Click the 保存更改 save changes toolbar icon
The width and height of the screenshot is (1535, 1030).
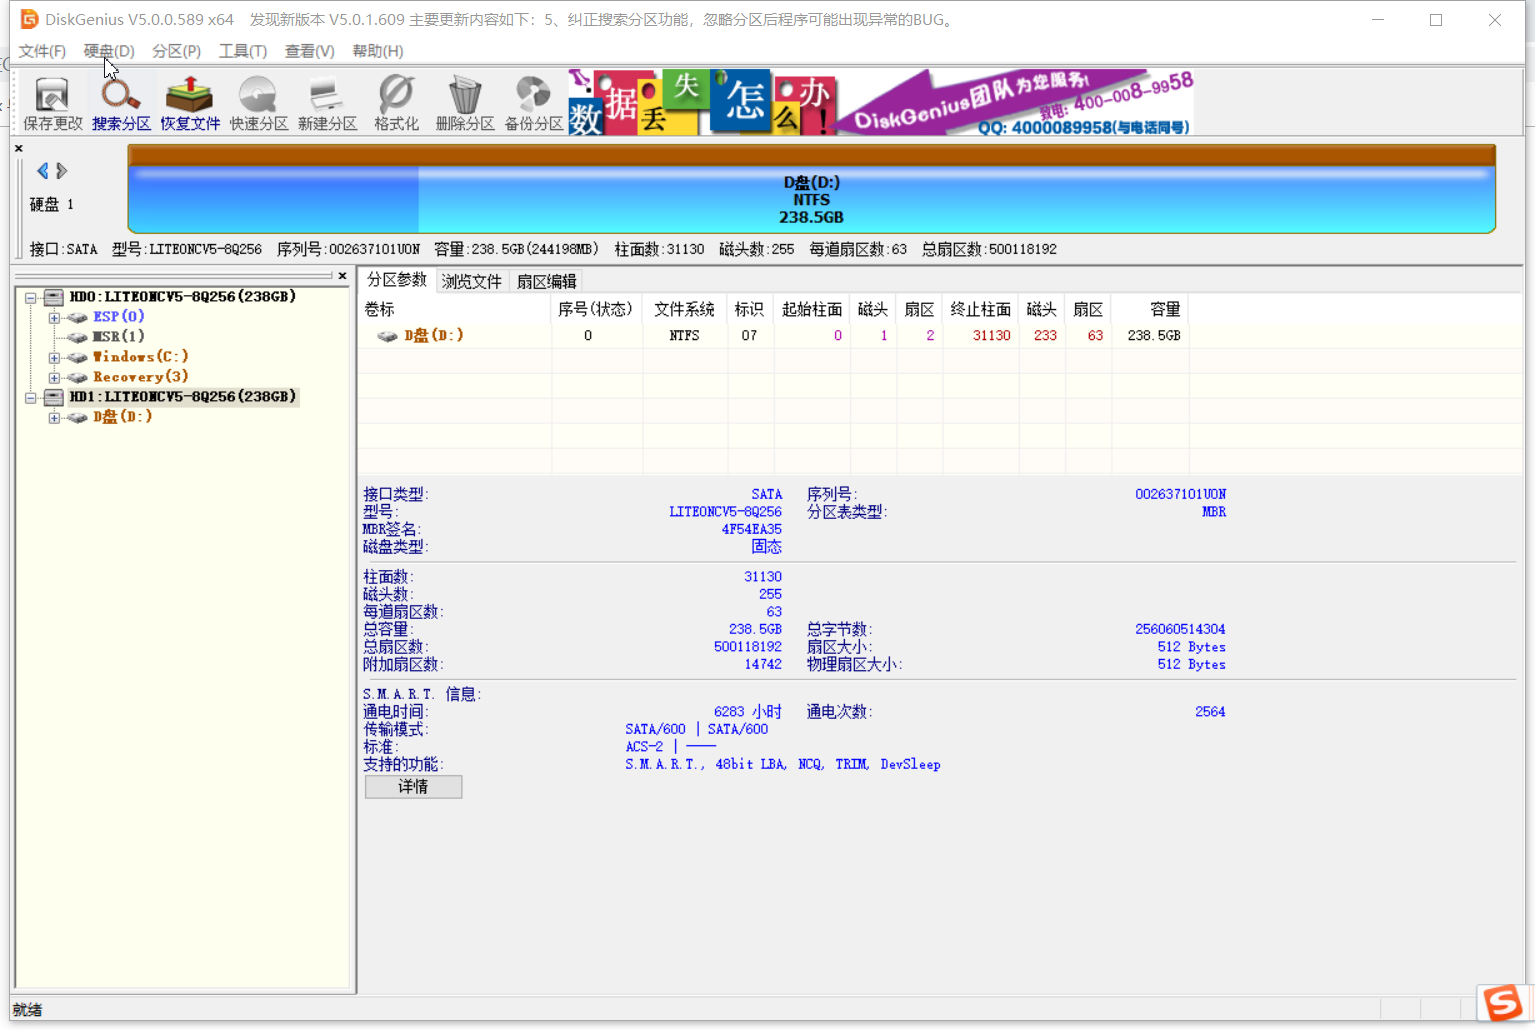point(53,103)
